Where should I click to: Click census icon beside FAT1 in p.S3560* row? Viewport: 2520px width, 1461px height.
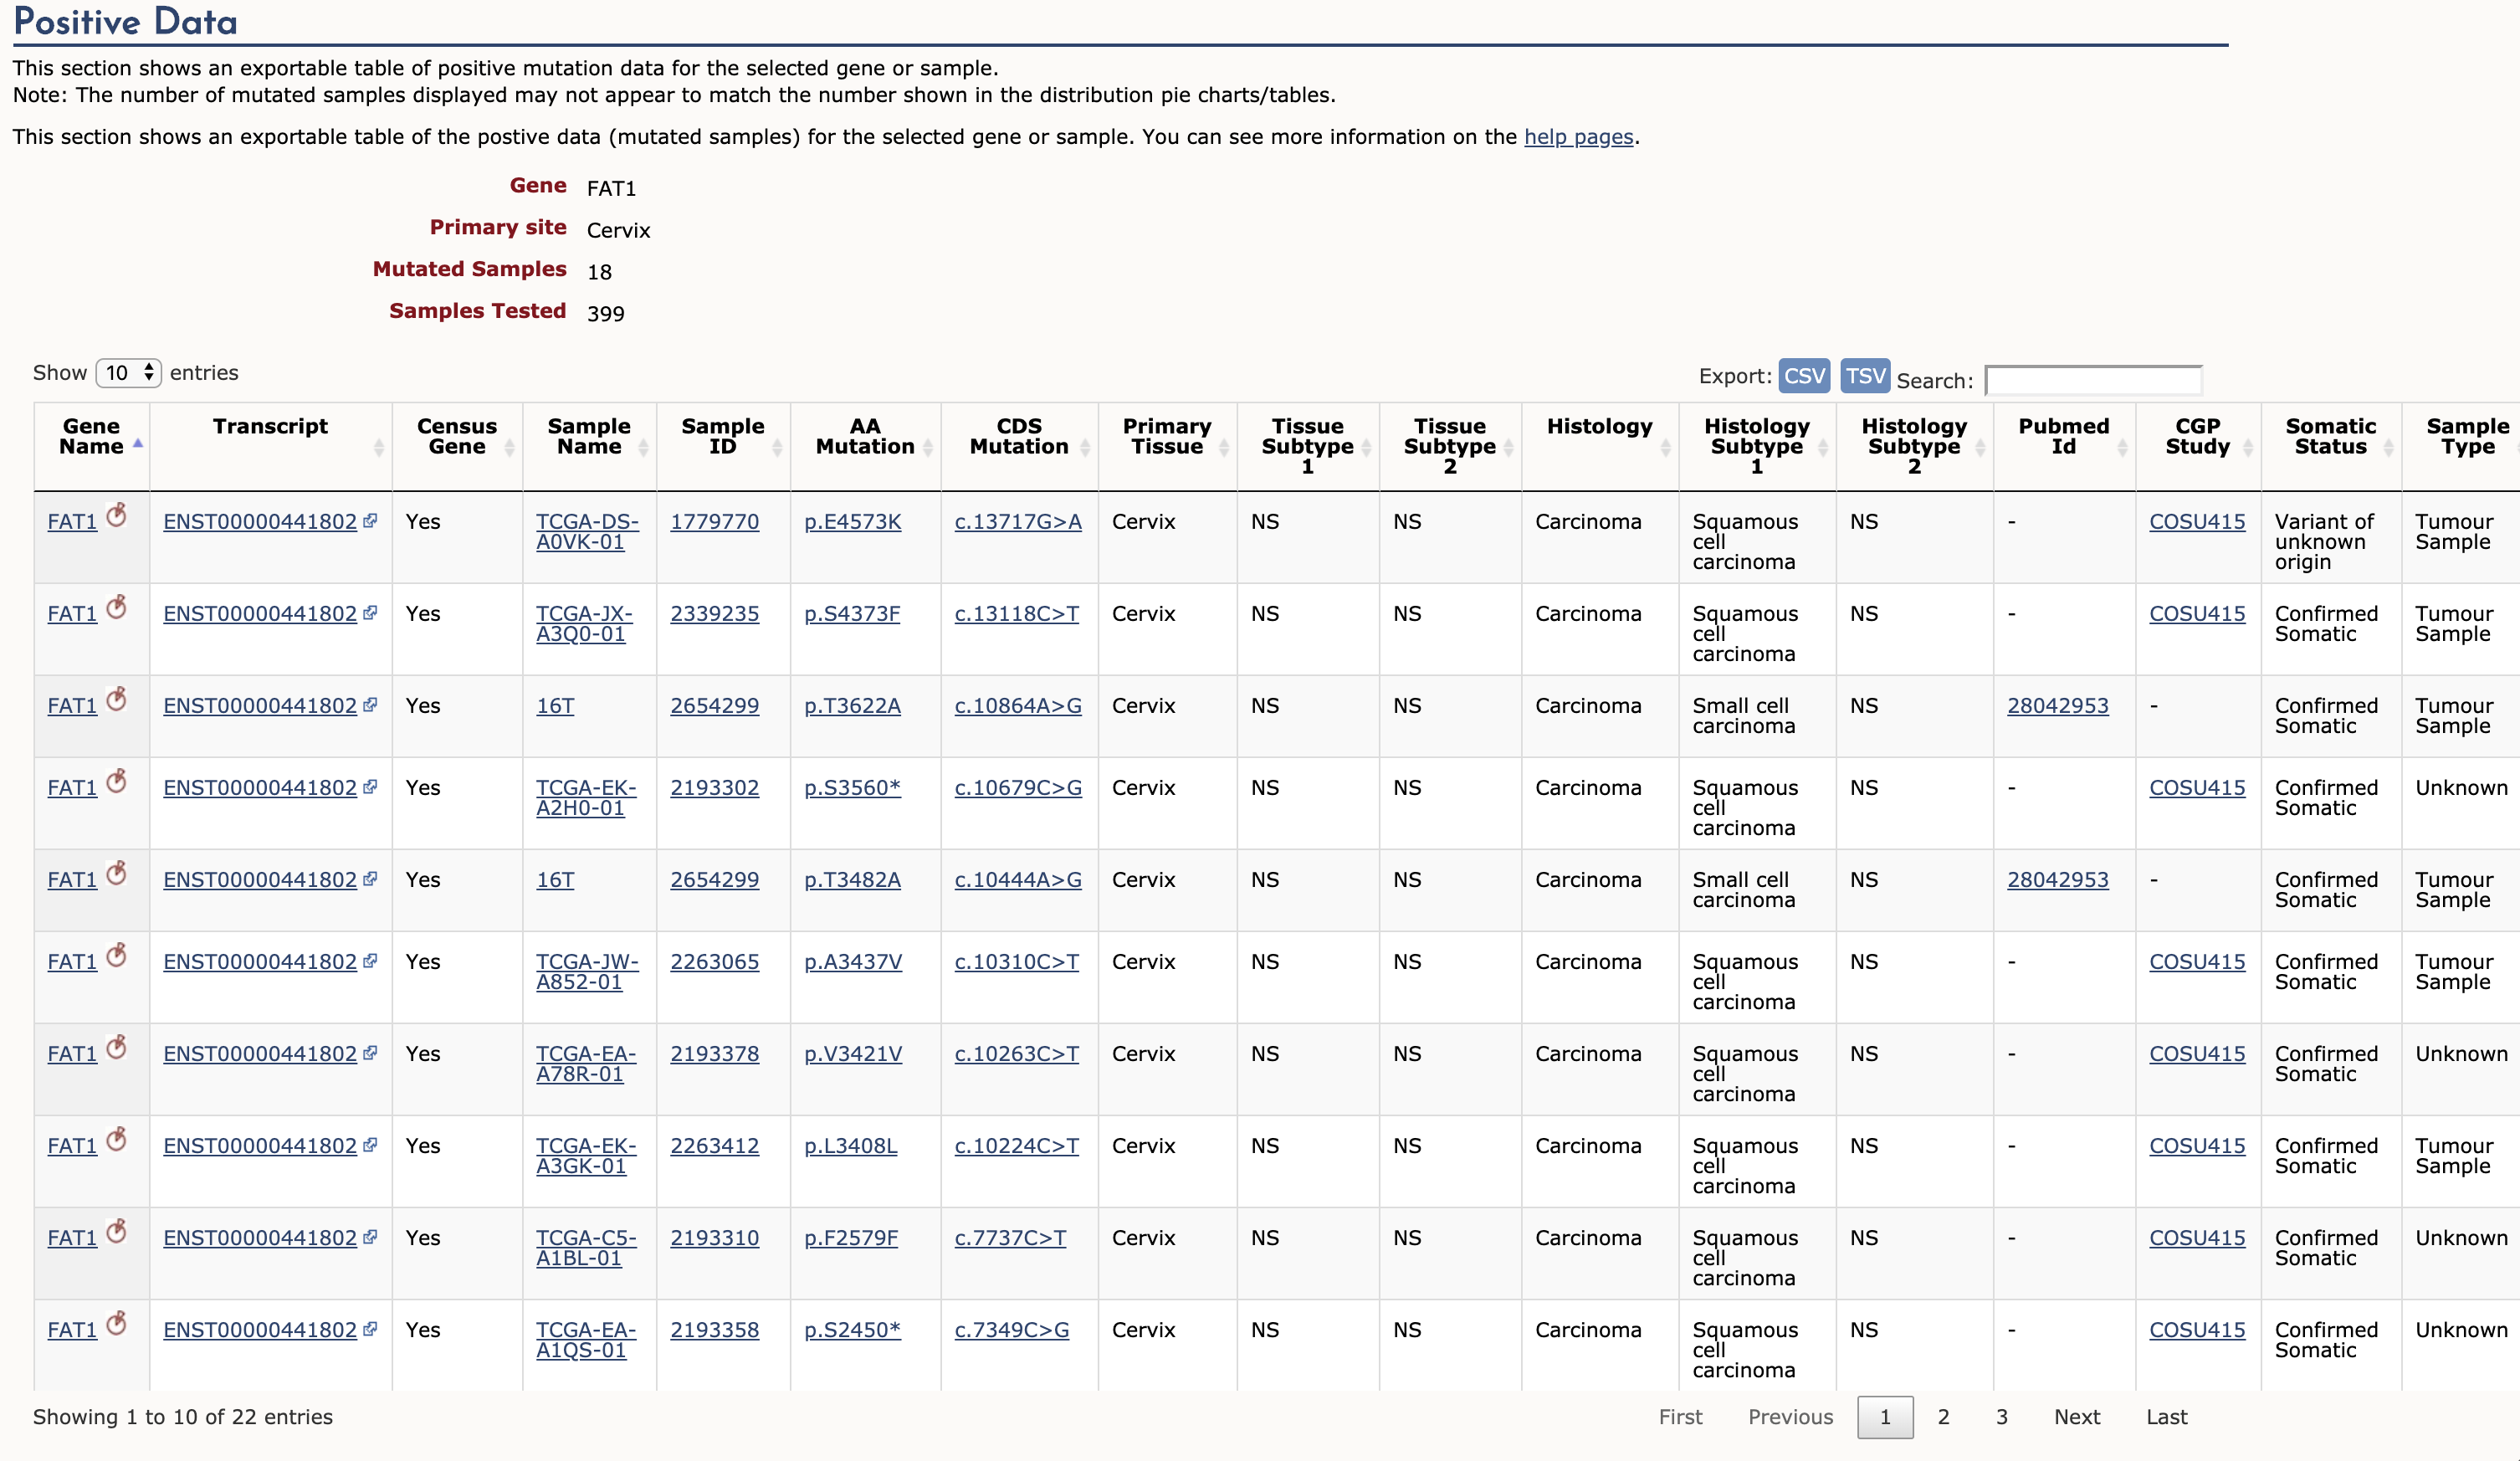116,781
